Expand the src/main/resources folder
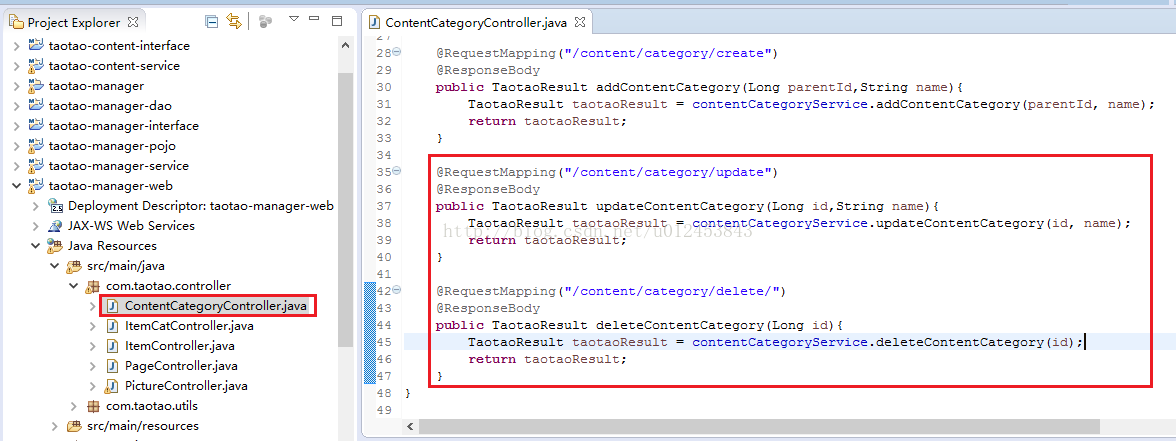 point(55,426)
